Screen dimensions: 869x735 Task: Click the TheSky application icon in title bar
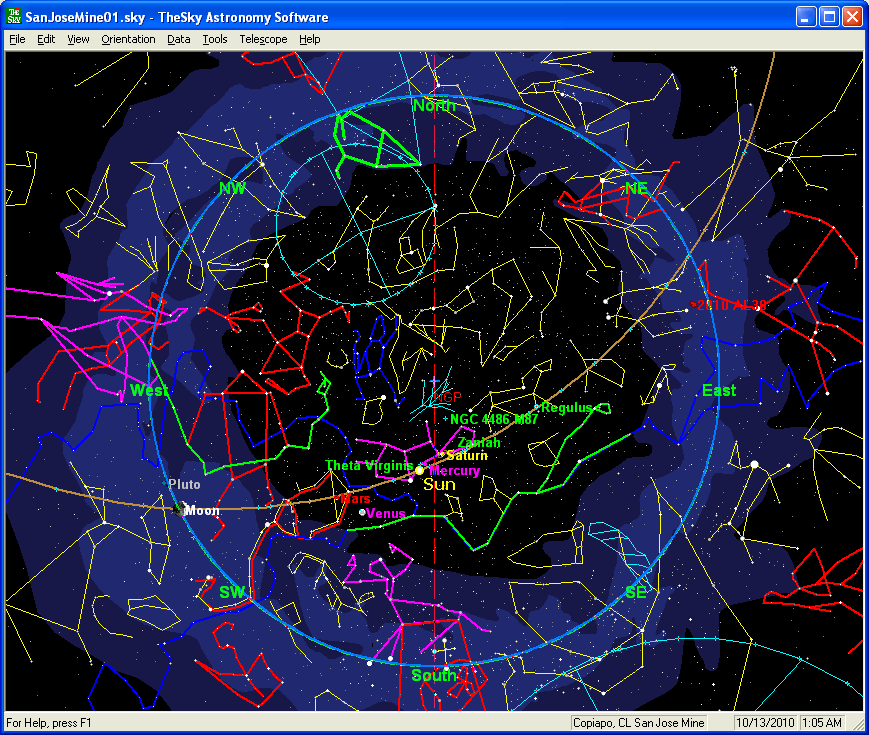pyautogui.click(x=14, y=17)
